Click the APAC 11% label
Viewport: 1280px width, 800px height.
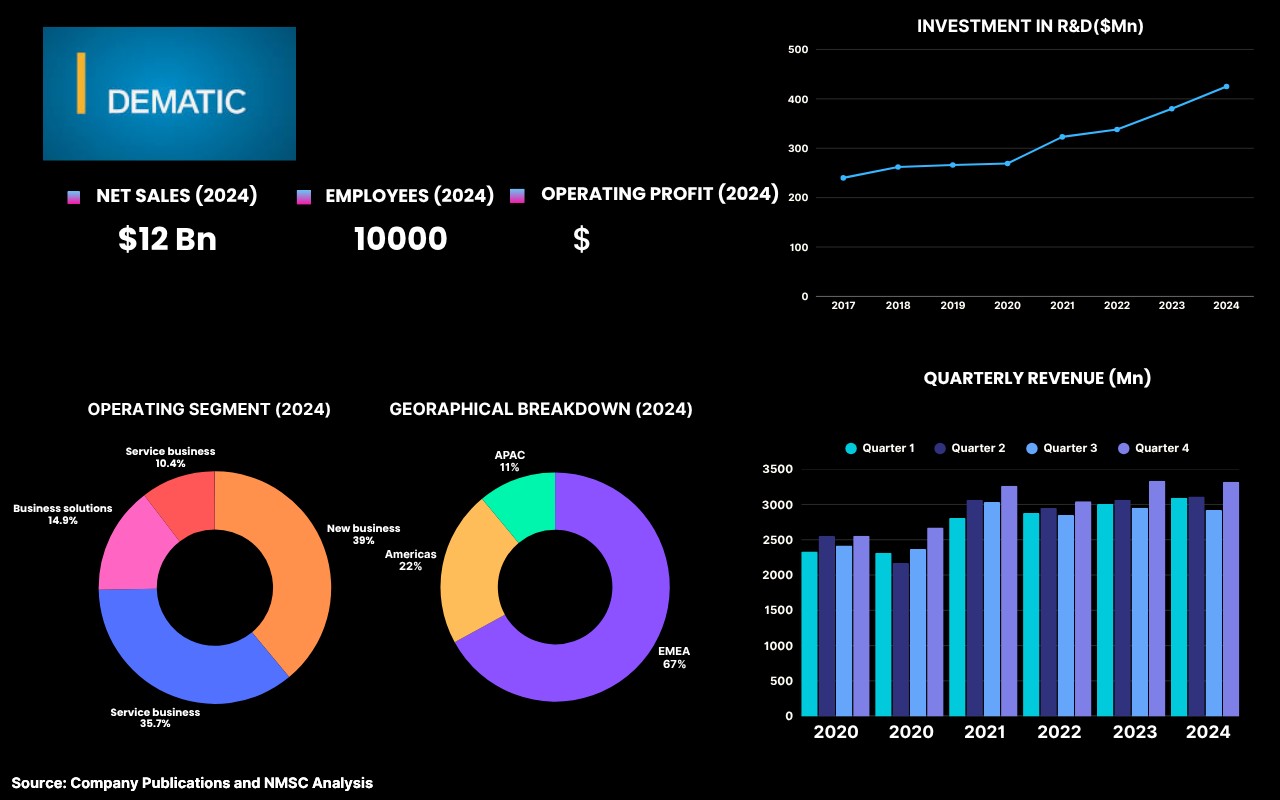click(510, 461)
